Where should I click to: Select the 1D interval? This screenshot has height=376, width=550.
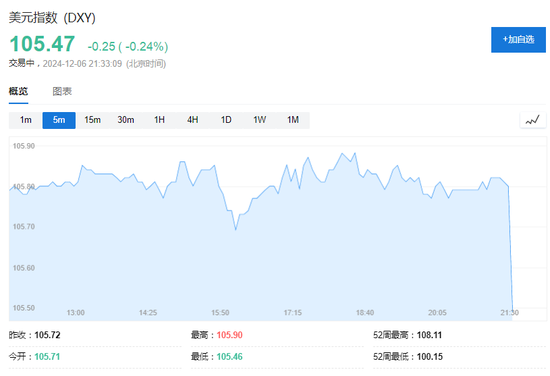(x=226, y=120)
